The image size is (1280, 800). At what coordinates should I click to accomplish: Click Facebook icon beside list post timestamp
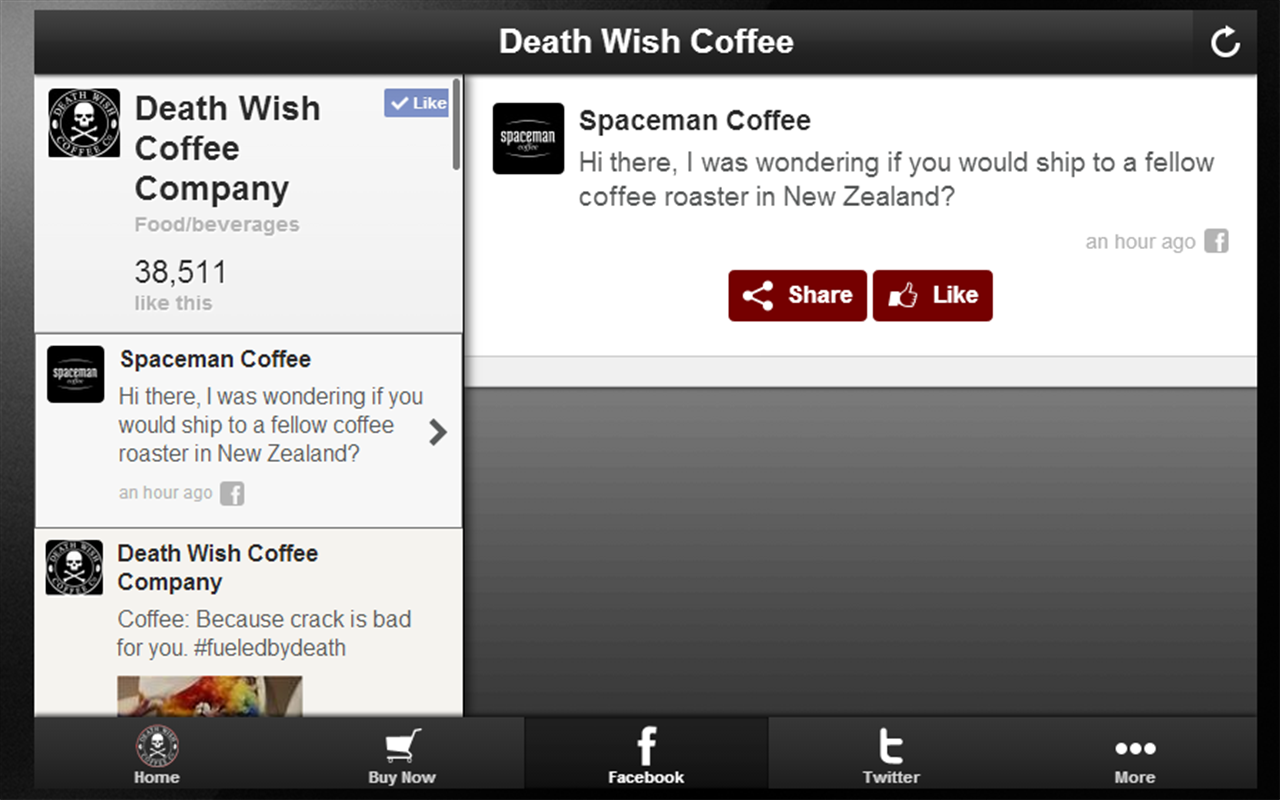click(x=232, y=493)
